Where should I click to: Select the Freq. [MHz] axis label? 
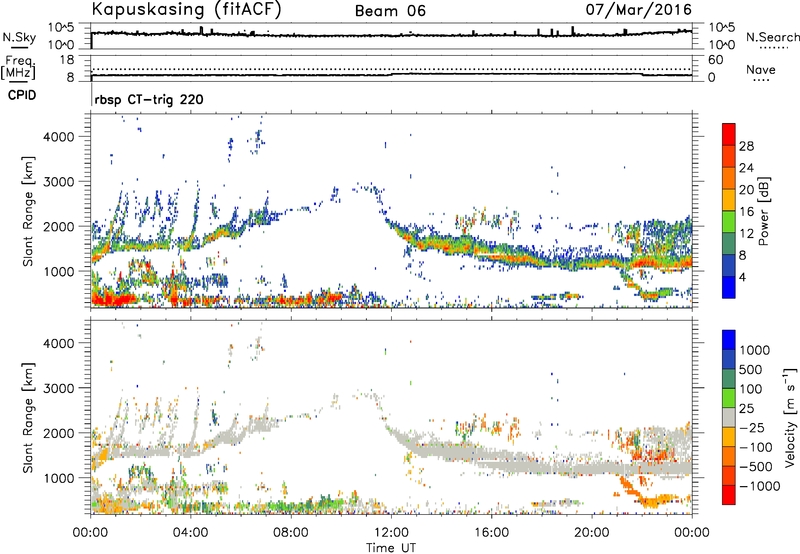point(19,67)
